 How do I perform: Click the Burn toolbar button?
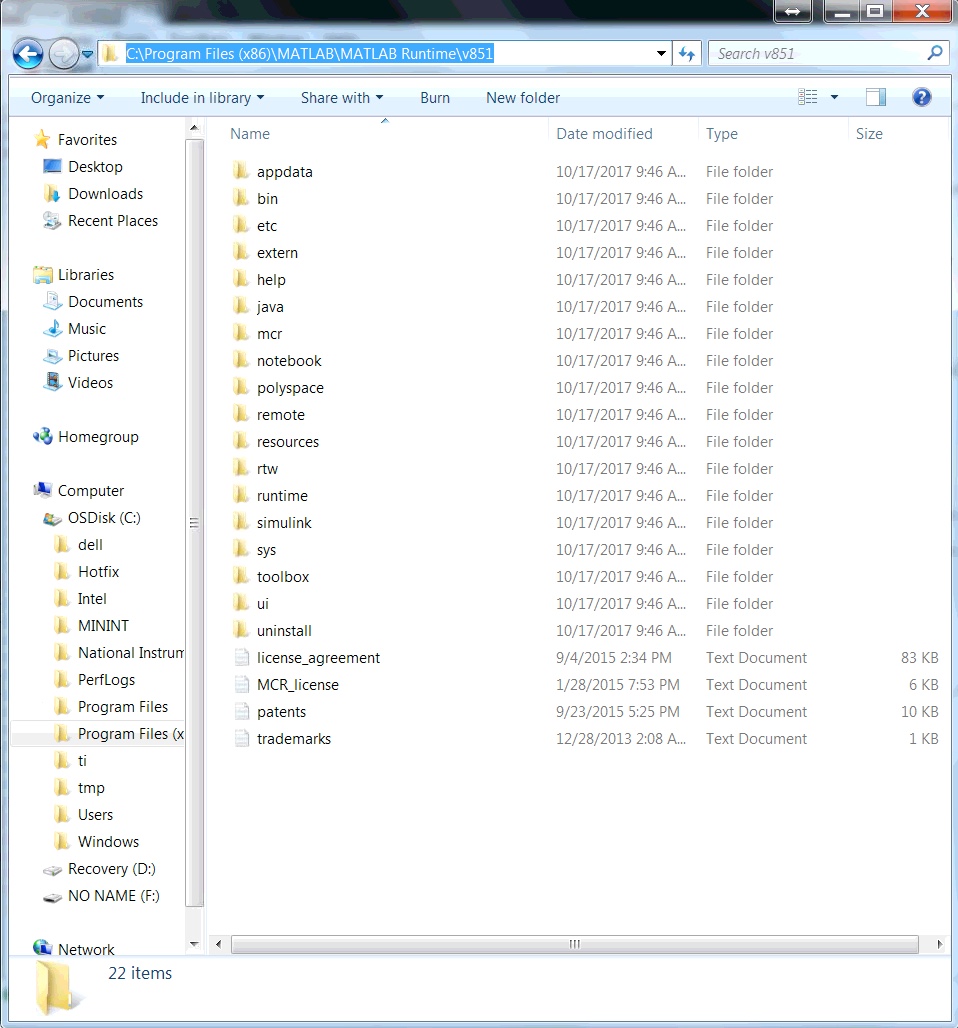click(x=435, y=98)
